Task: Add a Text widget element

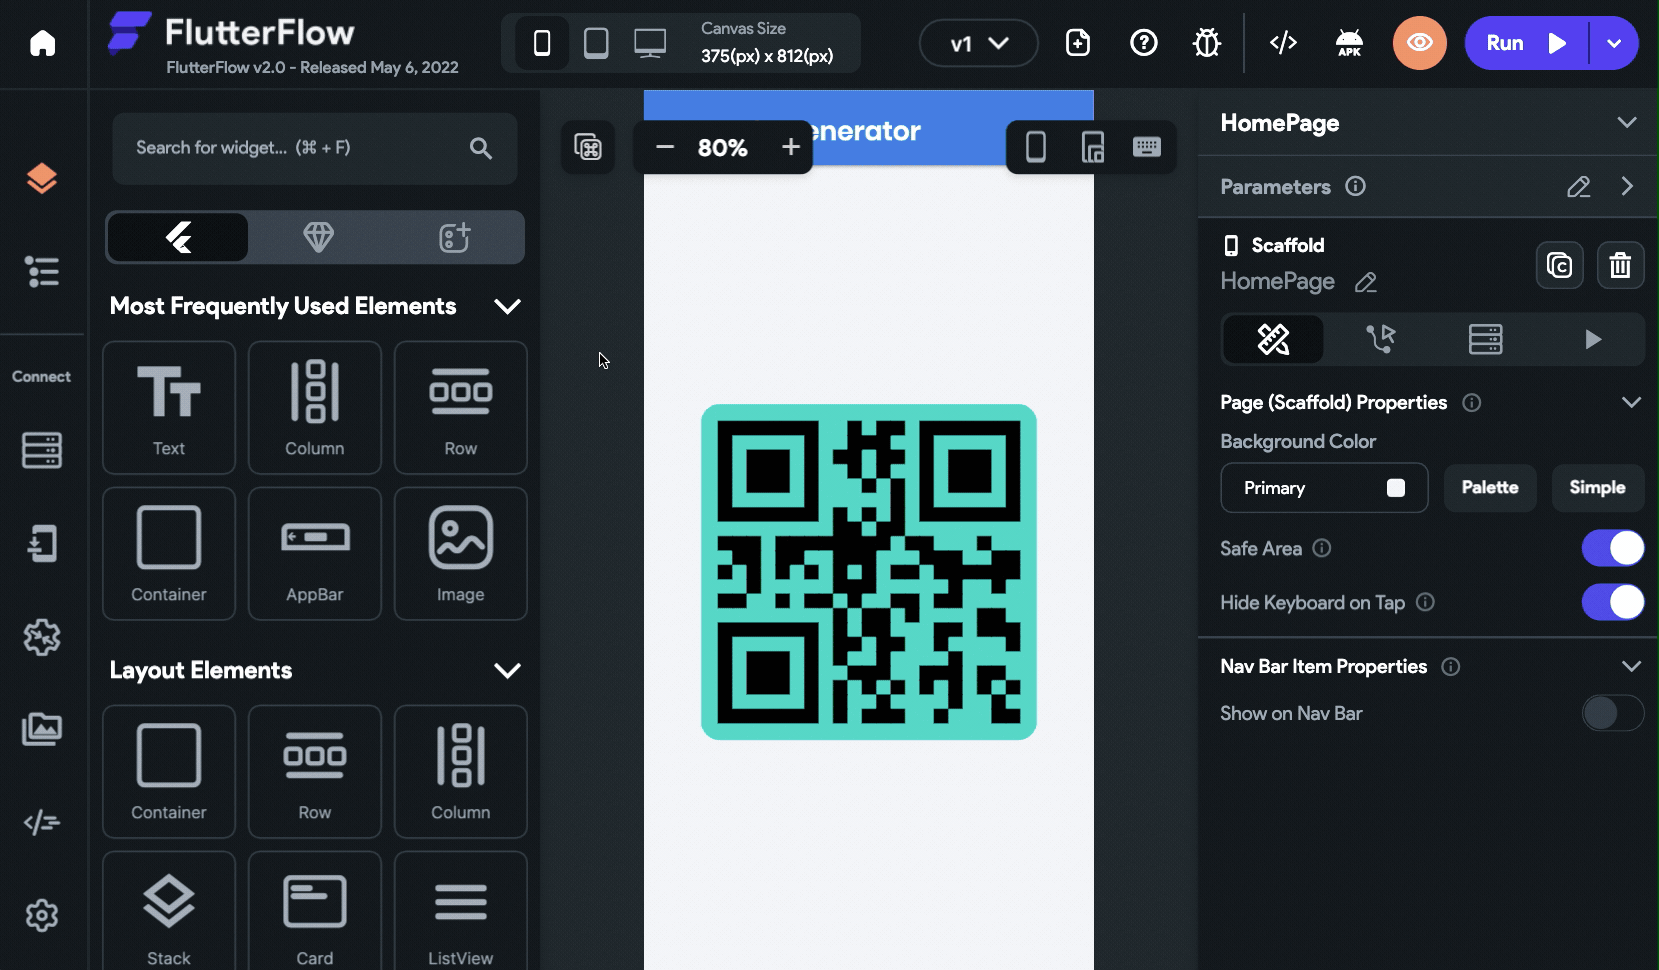Action: pyautogui.click(x=169, y=408)
